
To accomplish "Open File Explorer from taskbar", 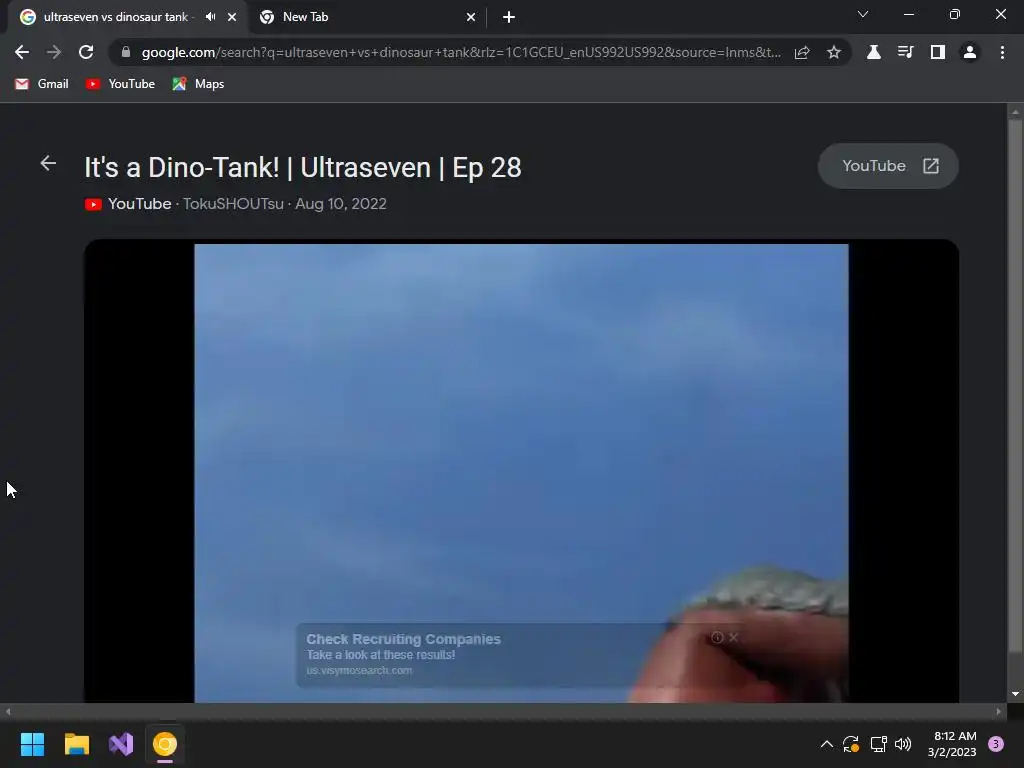I will pyautogui.click(x=76, y=744).
